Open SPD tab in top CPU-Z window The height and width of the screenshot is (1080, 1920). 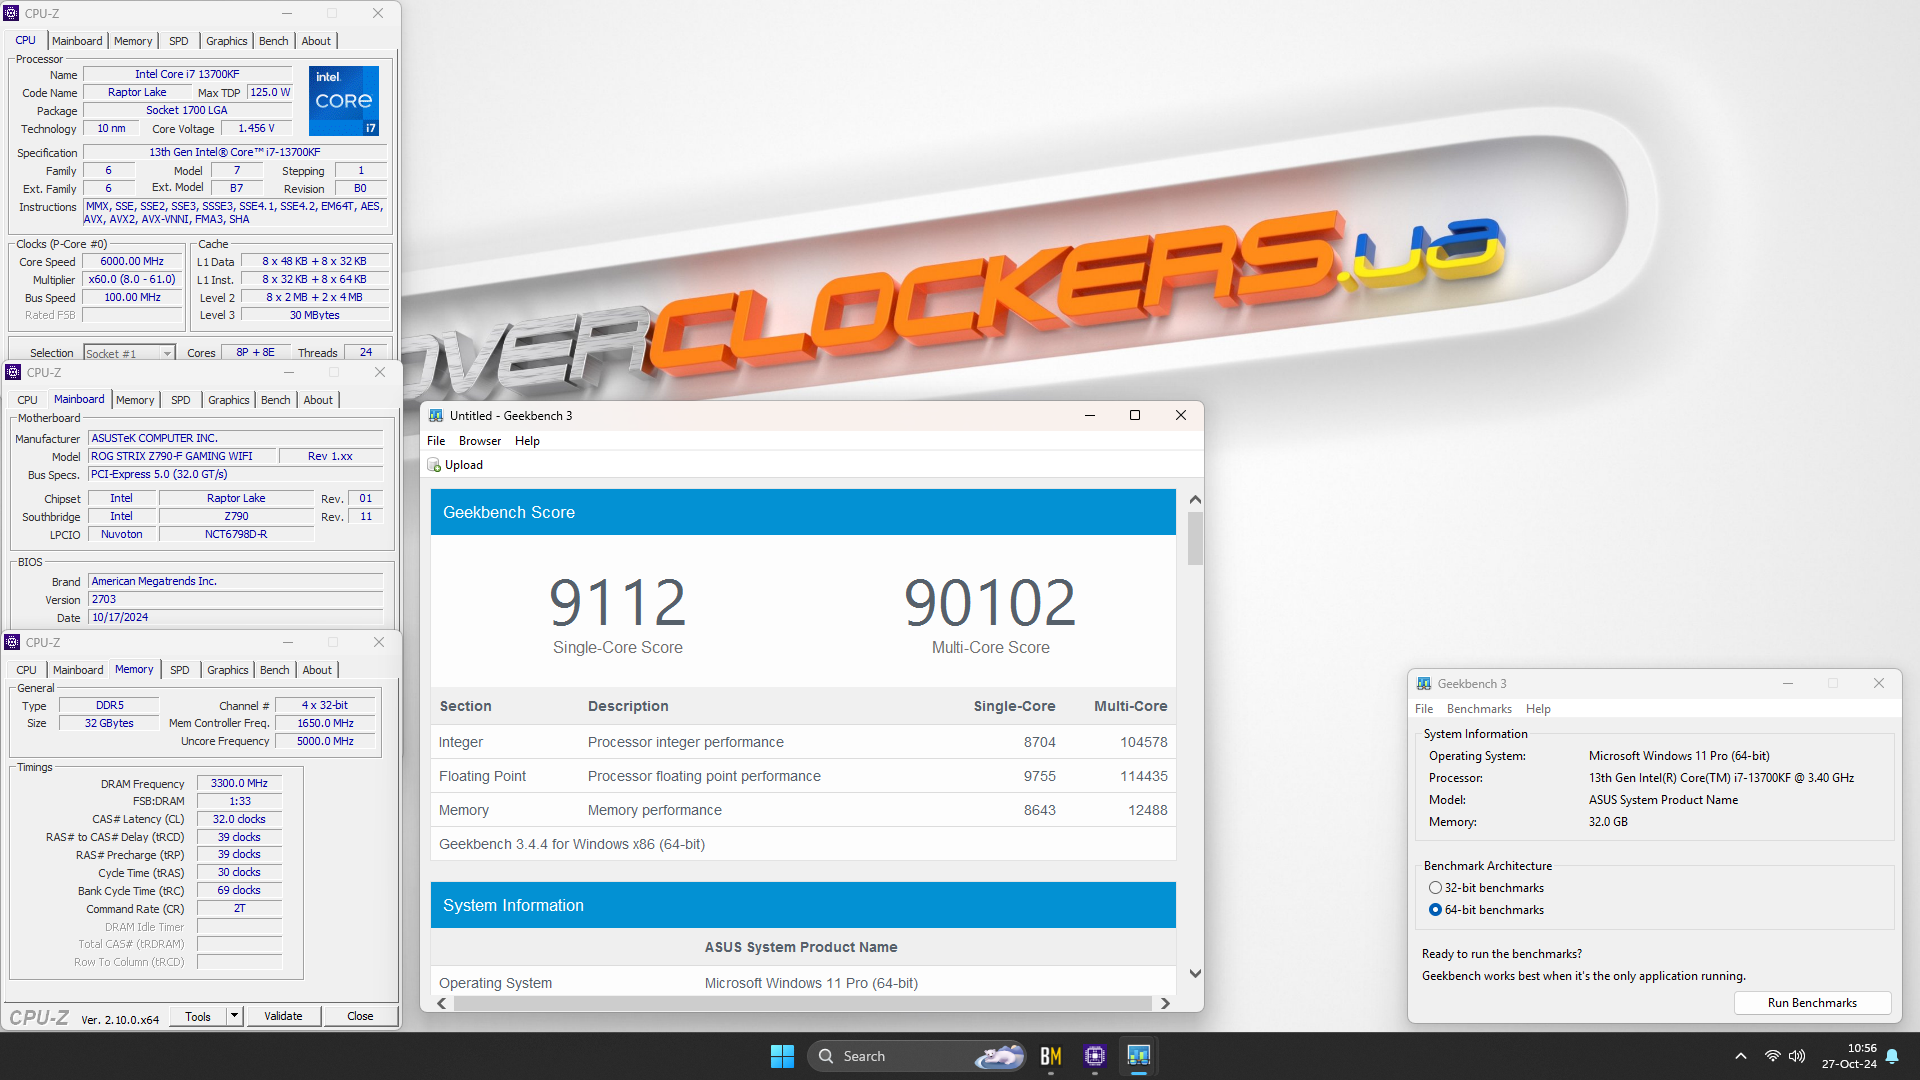179,41
